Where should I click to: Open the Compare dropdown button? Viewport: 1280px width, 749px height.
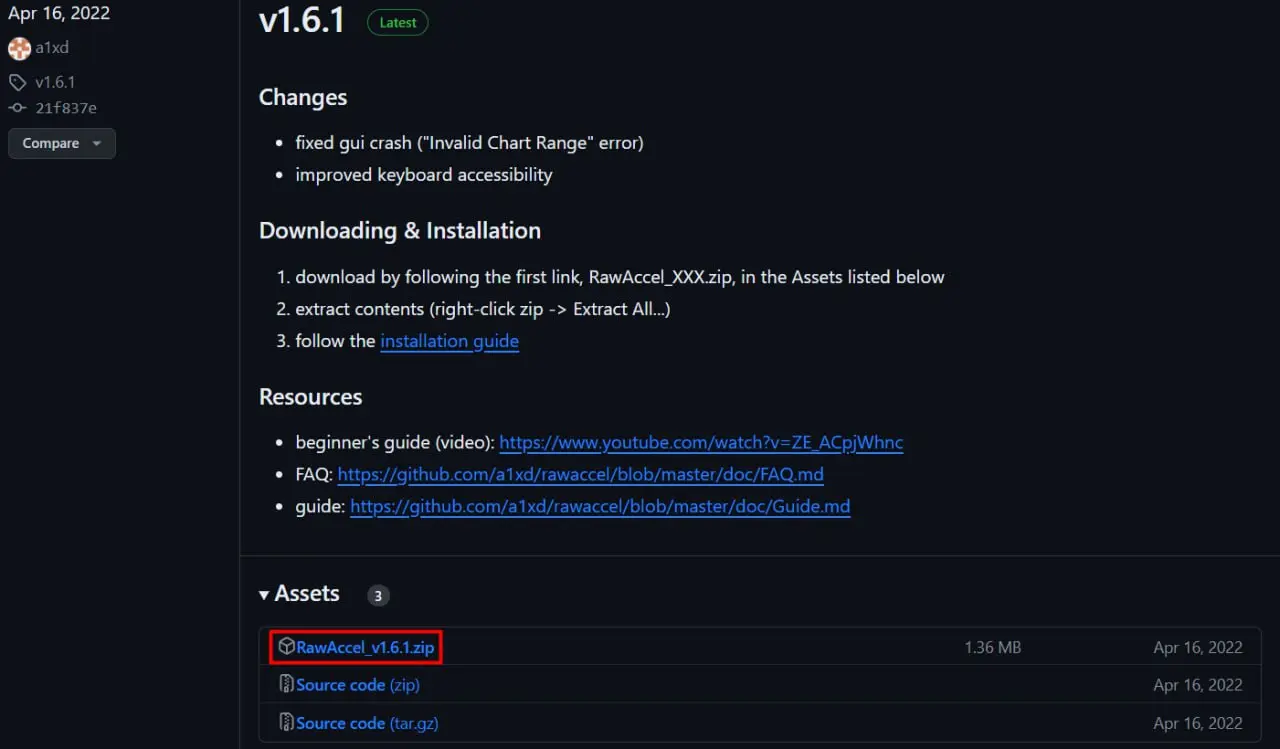[62, 143]
